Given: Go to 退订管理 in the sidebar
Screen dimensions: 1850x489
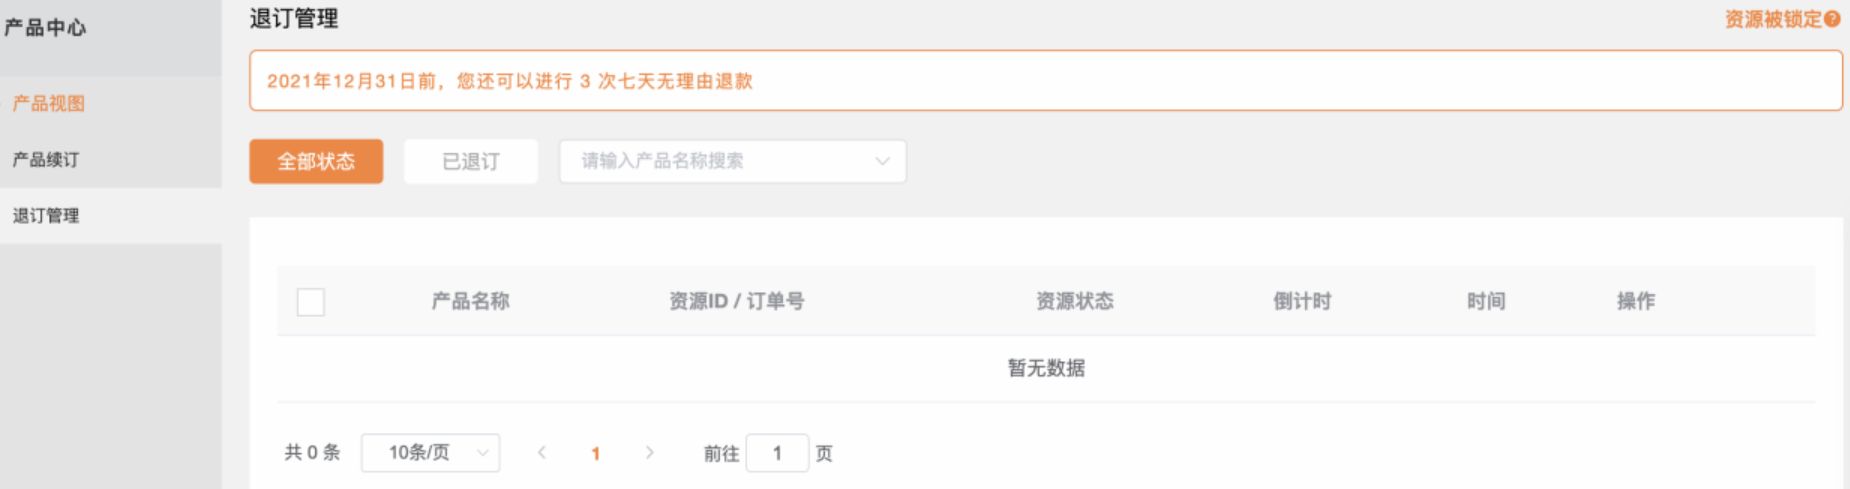Looking at the screenshot, I should (x=46, y=216).
